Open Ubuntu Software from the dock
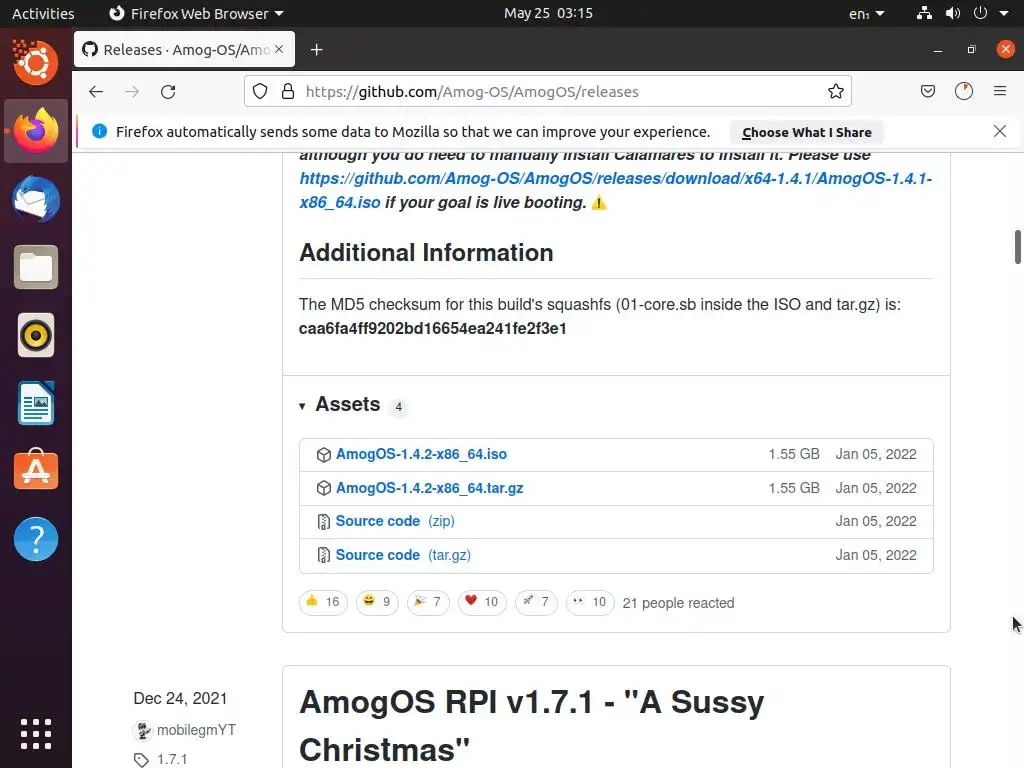Screen dimensions: 1024x768 [x=36, y=471]
